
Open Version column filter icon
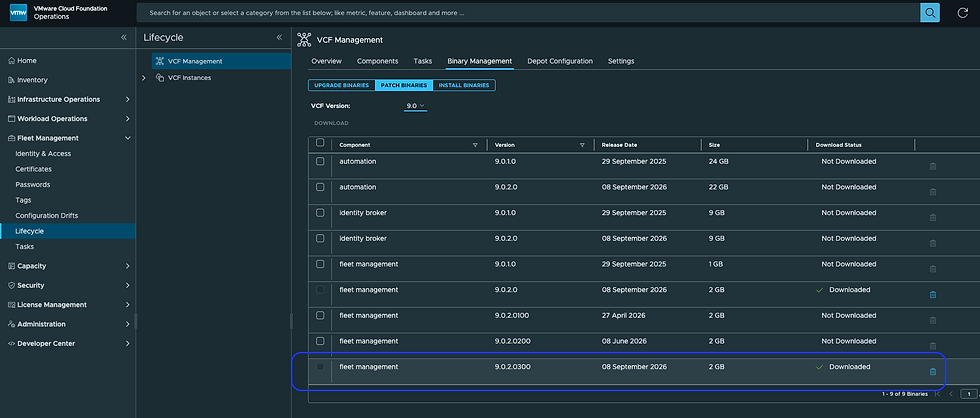pyautogui.click(x=582, y=145)
